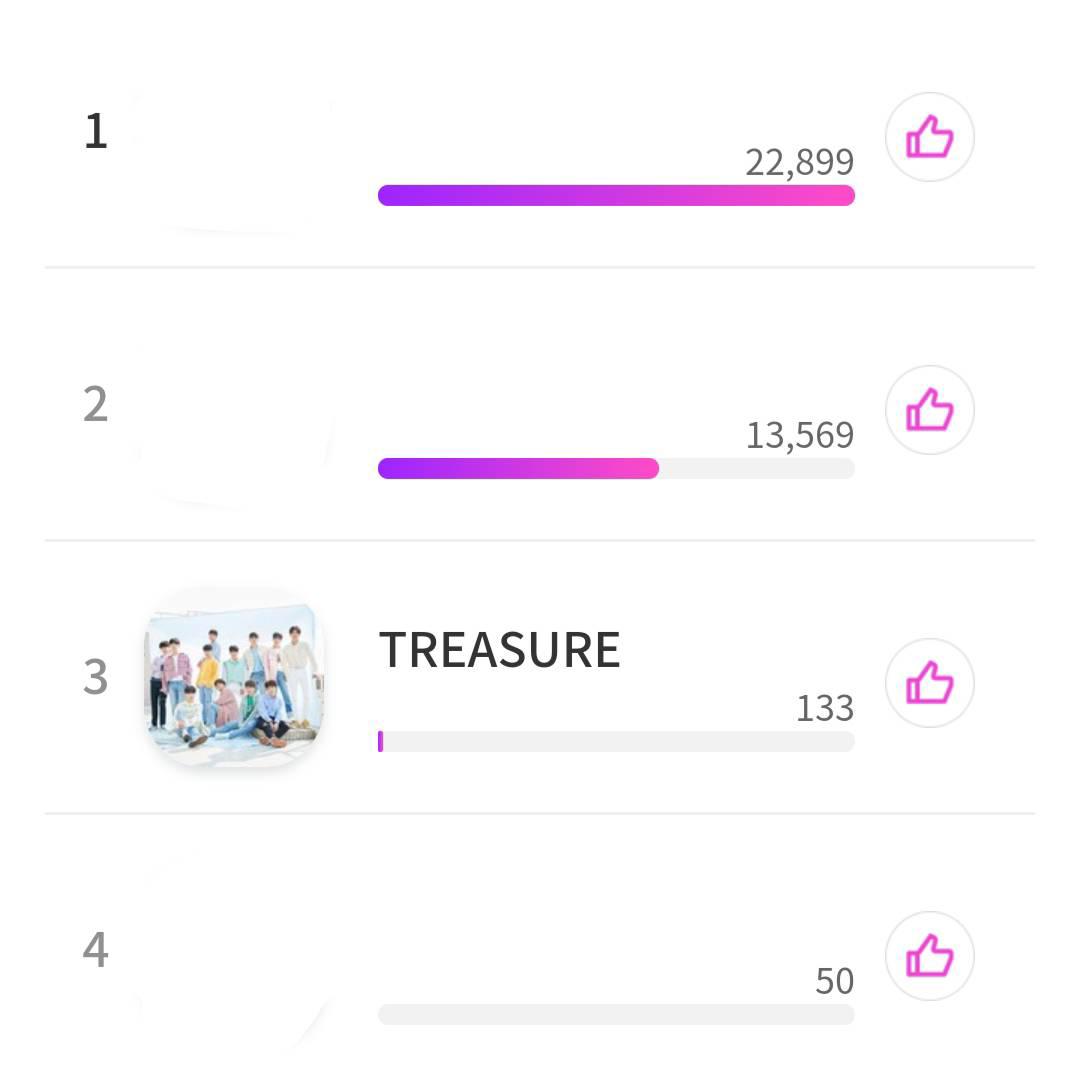Click the rank number 4
Screen dimensions: 1080x1080
[95, 950]
